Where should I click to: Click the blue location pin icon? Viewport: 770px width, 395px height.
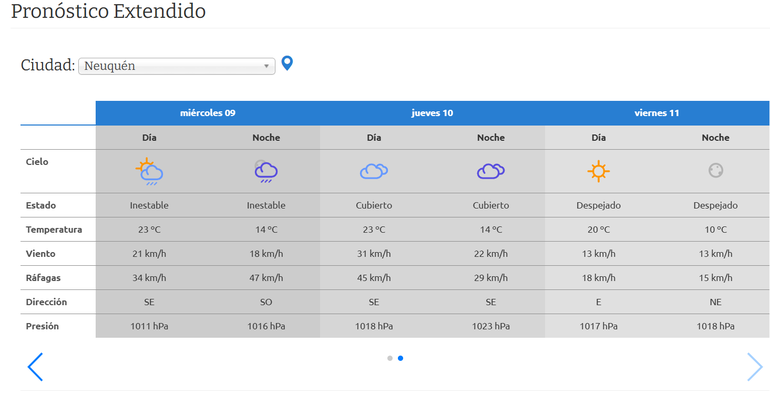(287, 63)
